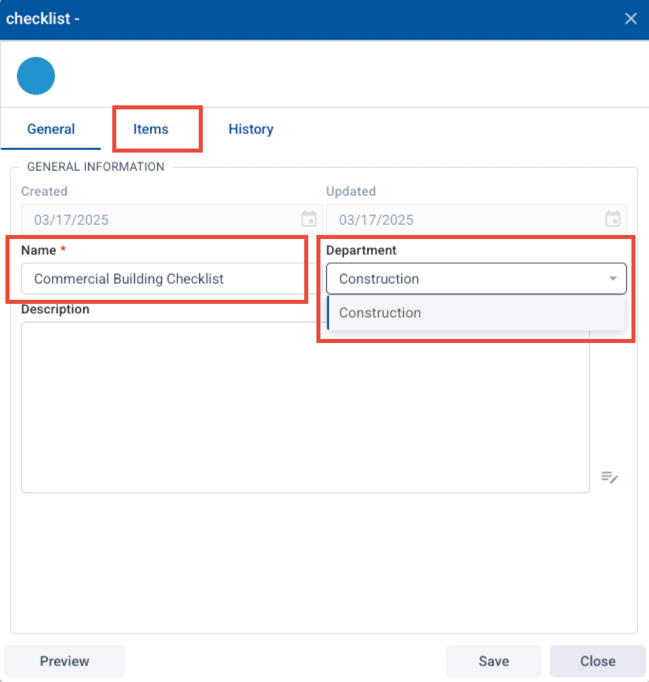Click the bottom Close button
Screen dimensions: 649x682
pos(597,661)
